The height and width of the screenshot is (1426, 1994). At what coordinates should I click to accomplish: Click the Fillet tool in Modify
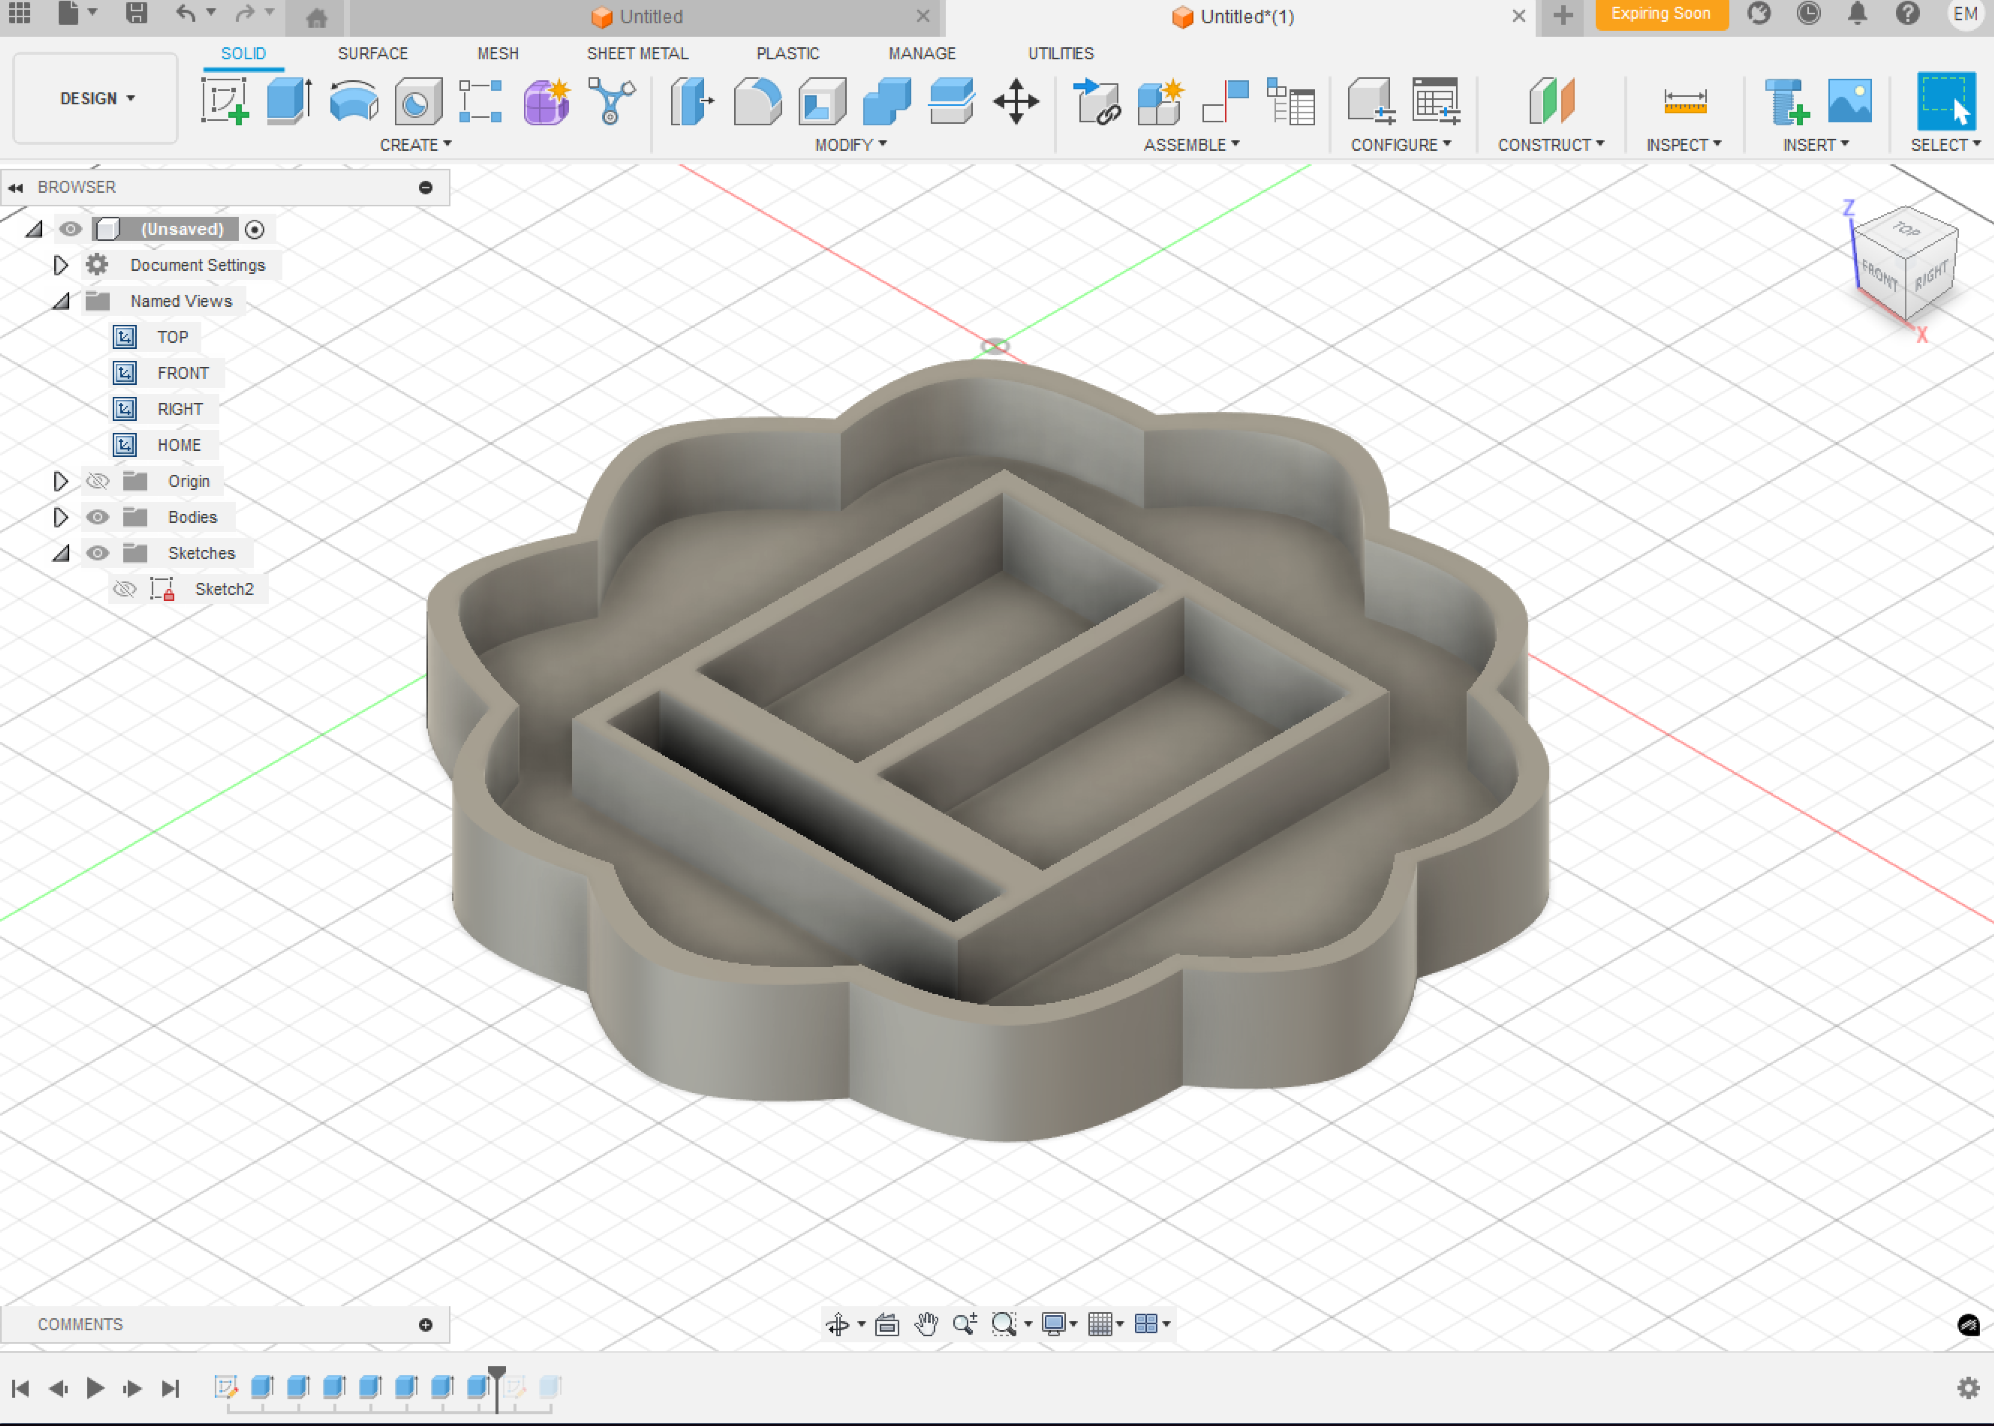[757, 101]
